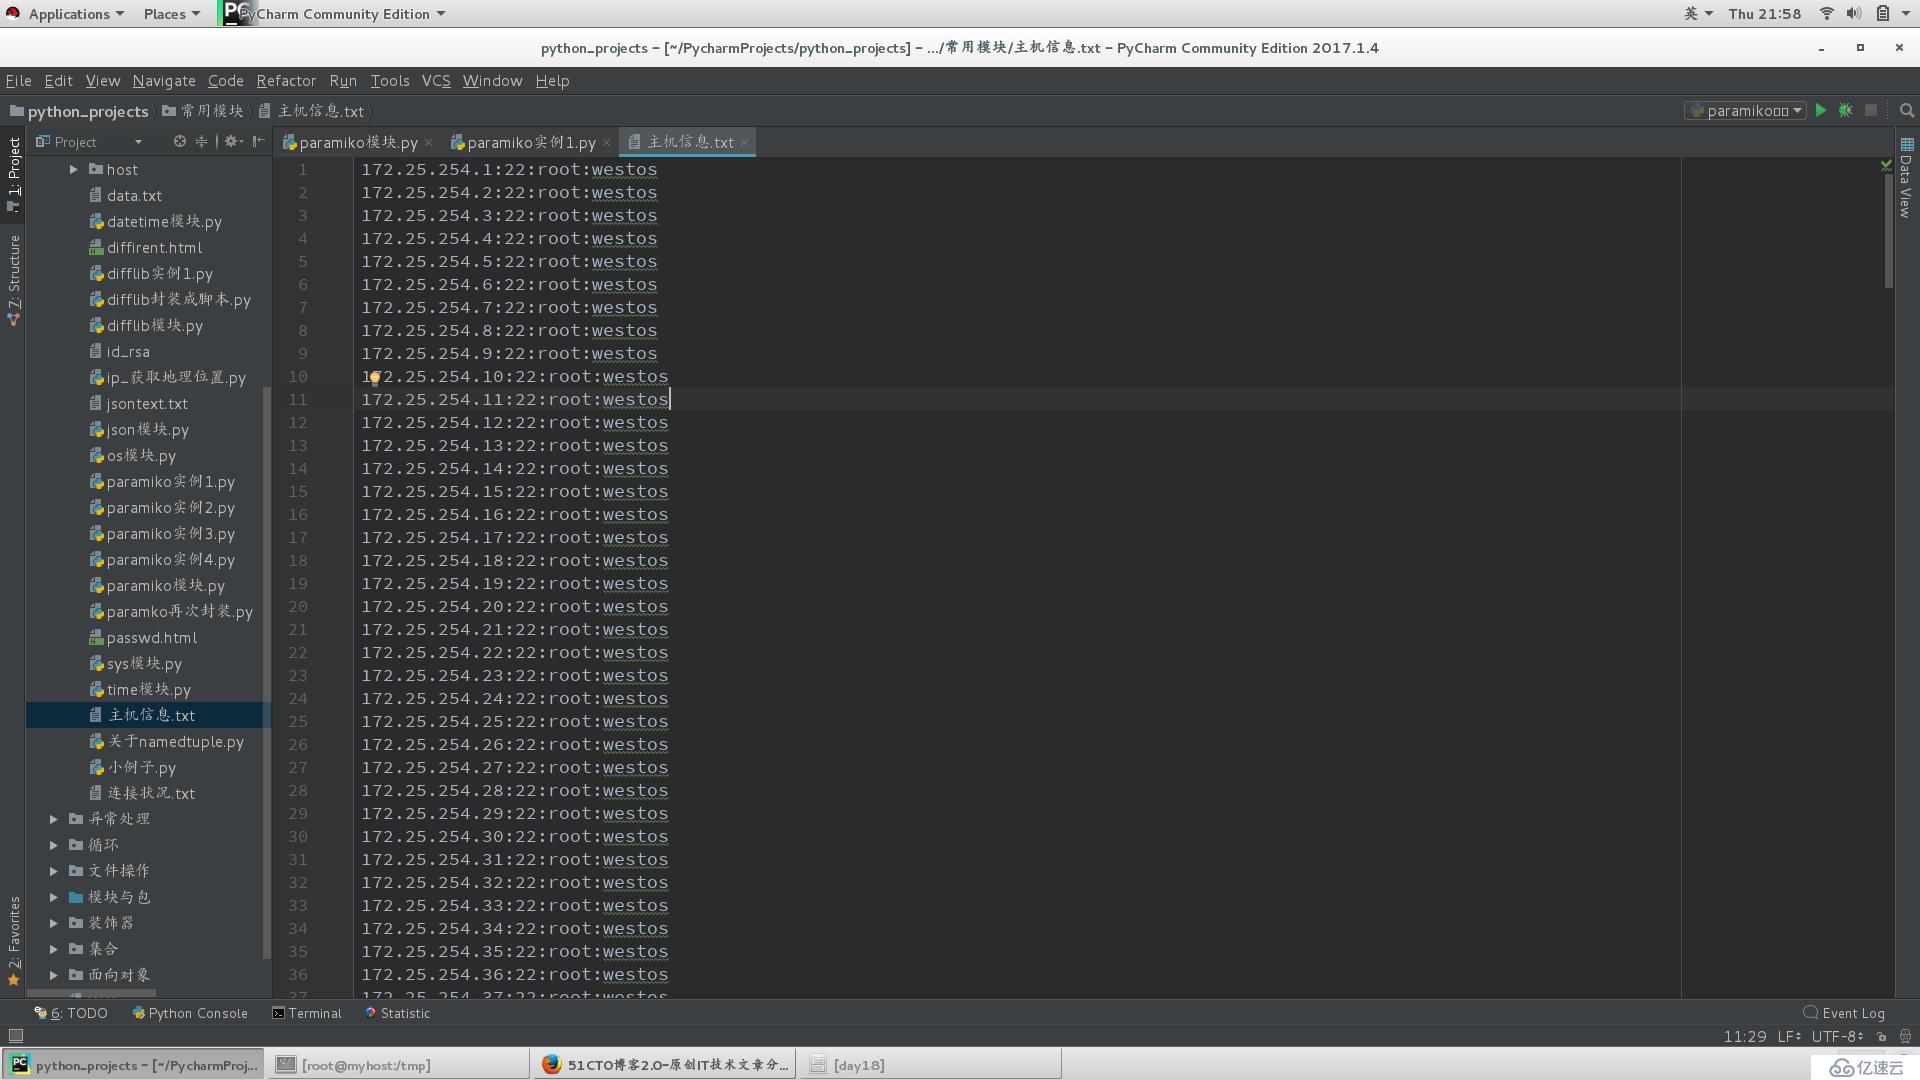Select the paramiko实例1.py tab
The image size is (1920, 1080).
click(x=527, y=141)
